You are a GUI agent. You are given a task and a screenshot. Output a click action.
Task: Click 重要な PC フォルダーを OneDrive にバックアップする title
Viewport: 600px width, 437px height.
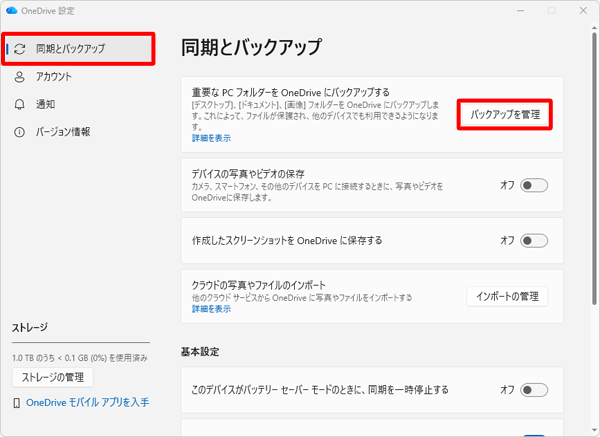pyautogui.click(x=291, y=92)
